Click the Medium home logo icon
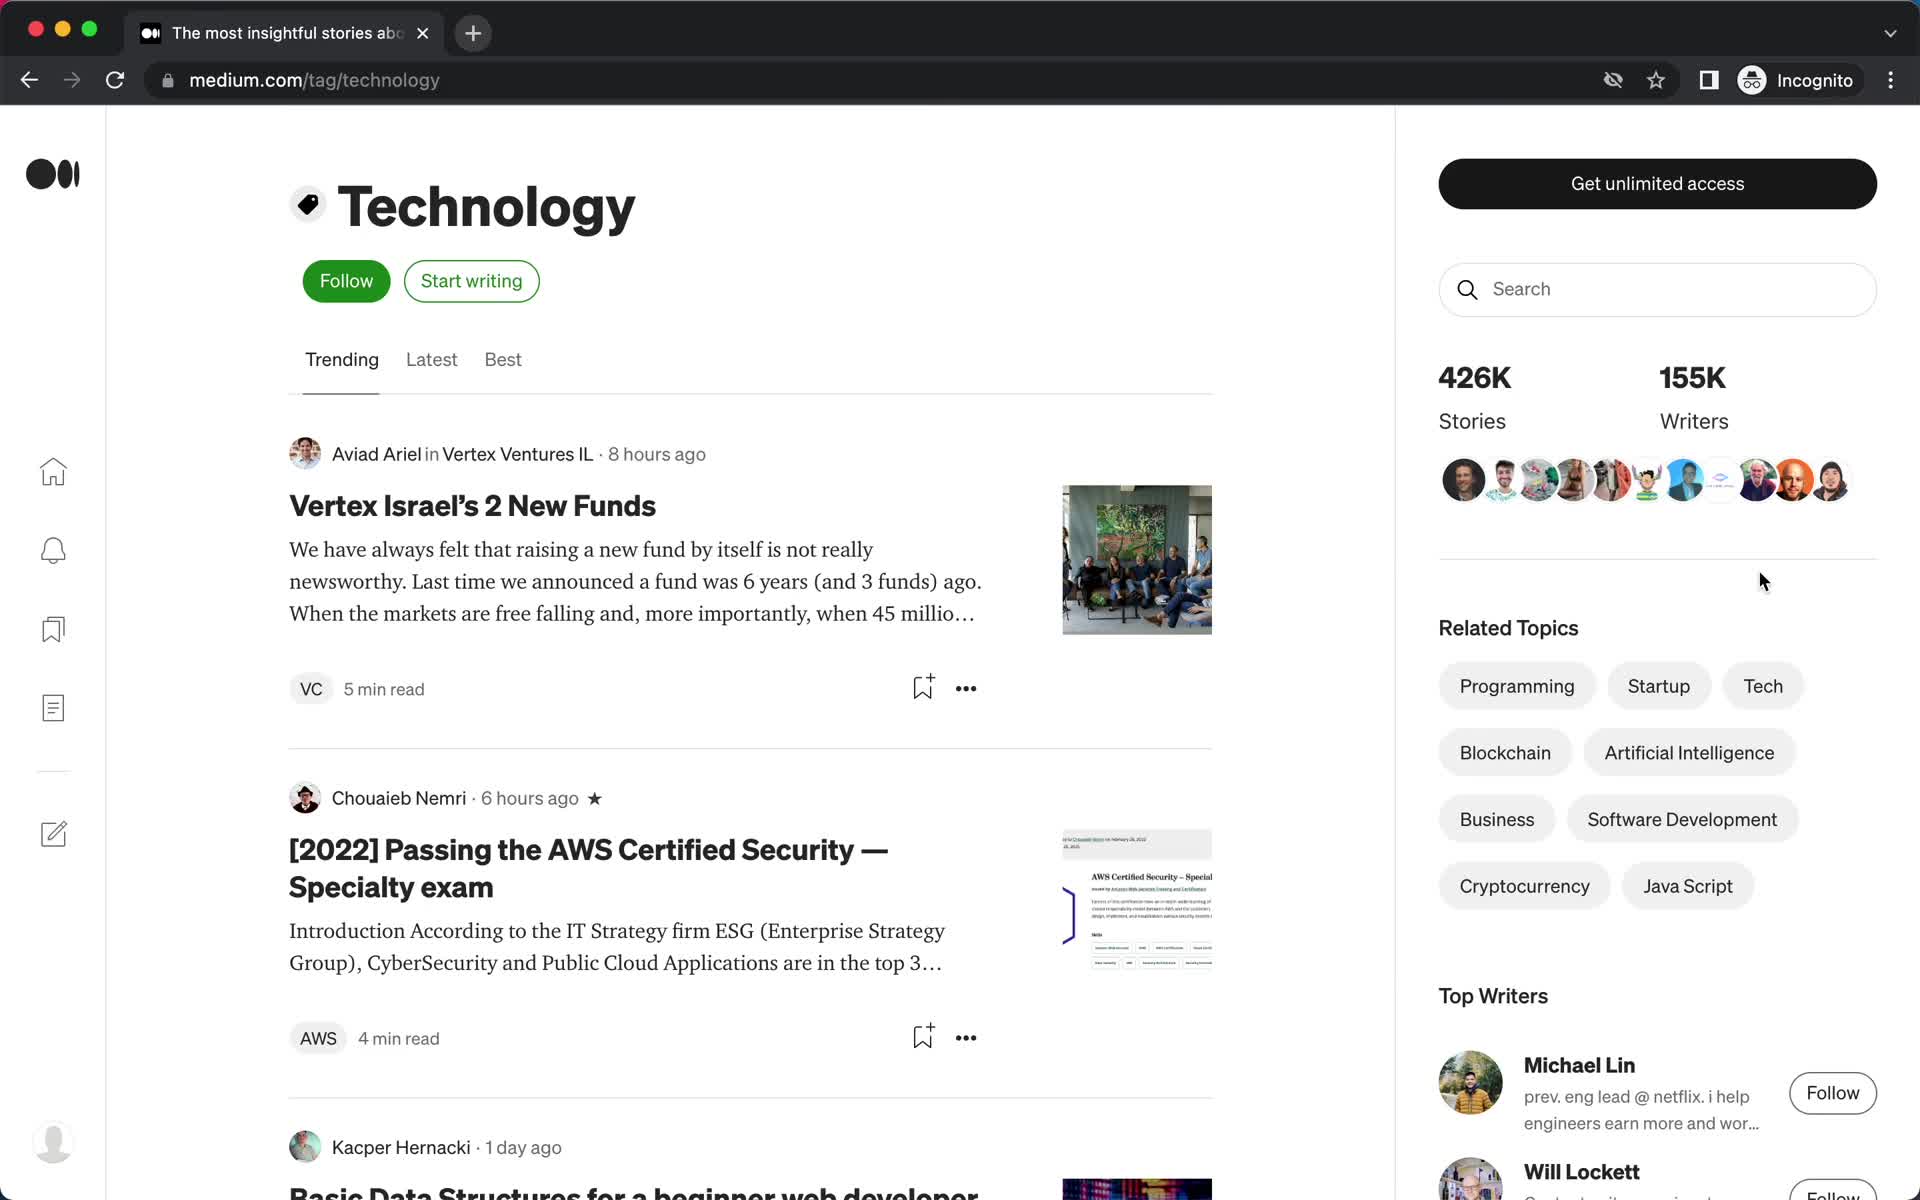The image size is (1920, 1200). (53, 173)
